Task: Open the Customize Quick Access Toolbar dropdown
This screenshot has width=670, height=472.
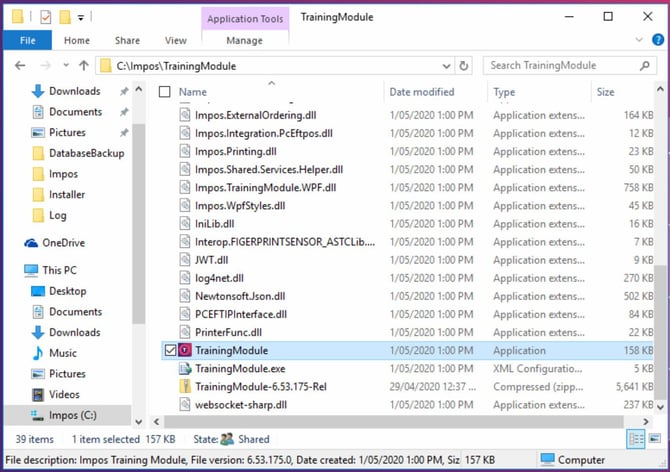Action: 81,18
